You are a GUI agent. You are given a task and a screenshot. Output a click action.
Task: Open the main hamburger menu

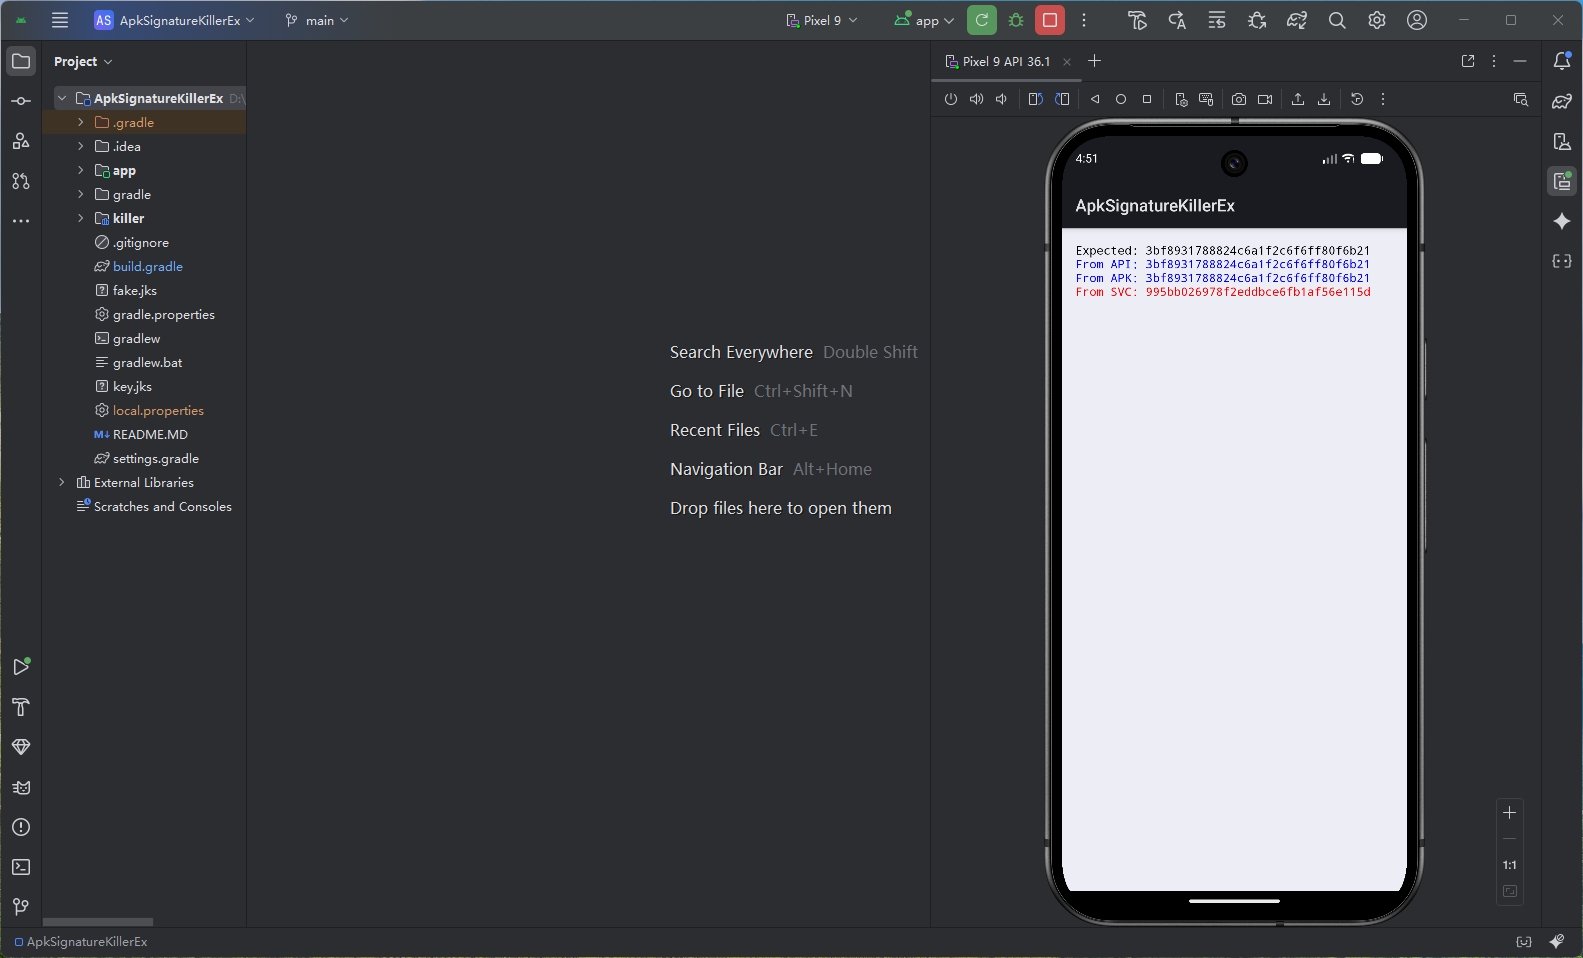[60, 20]
